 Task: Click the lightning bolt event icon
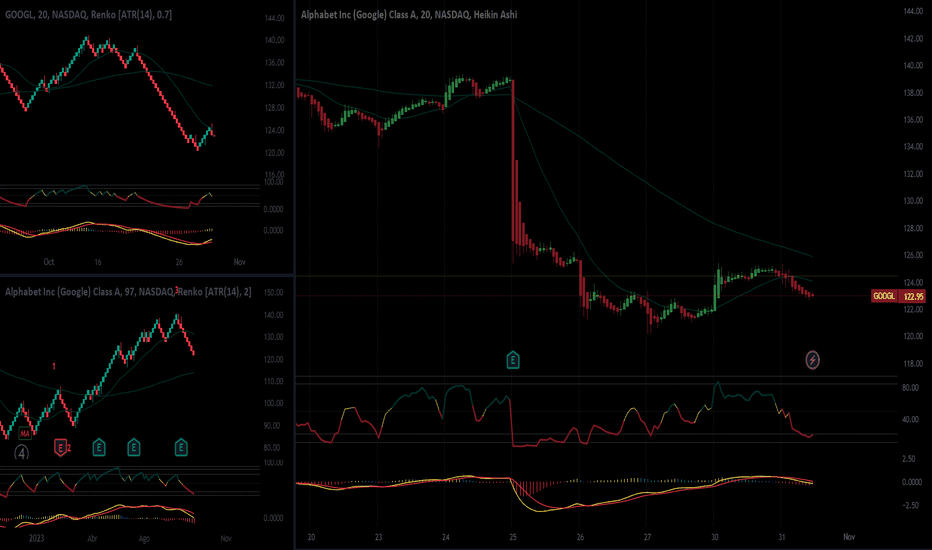[x=813, y=358]
